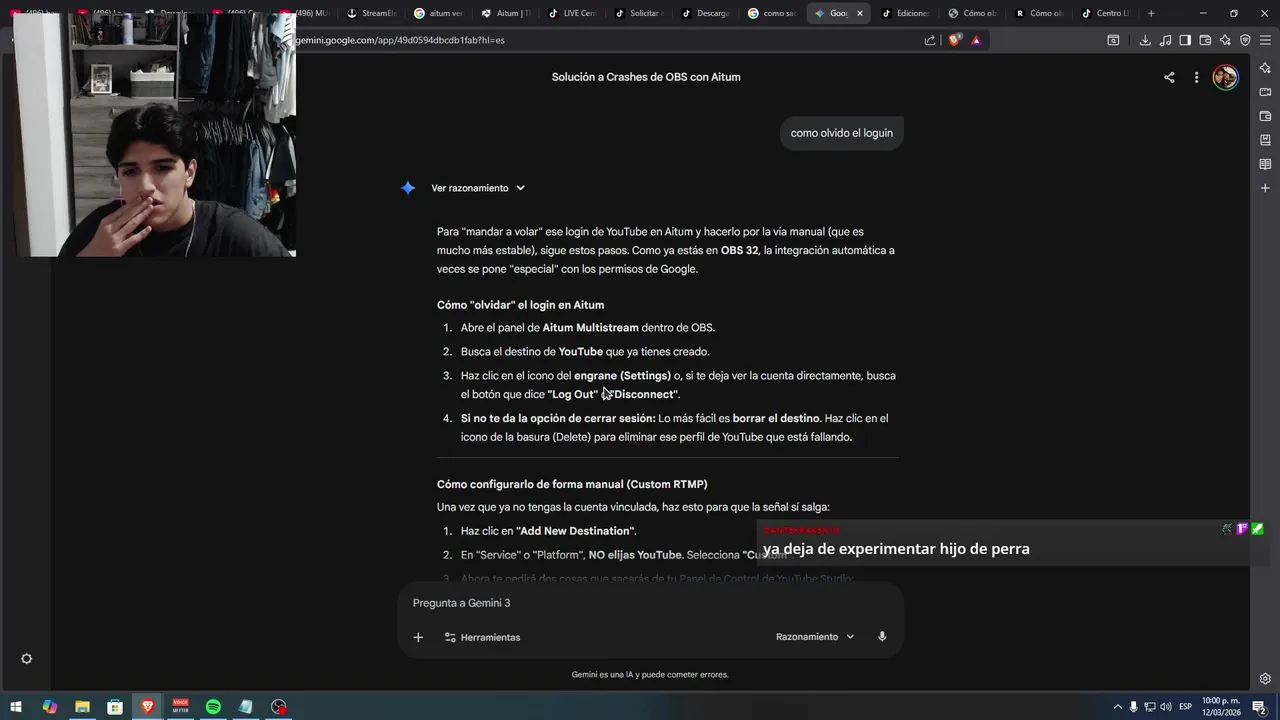Viewport: 1280px width, 720px height.
Task: Switch to the Ediciones TikTok tab
Action: click(906, 13)
